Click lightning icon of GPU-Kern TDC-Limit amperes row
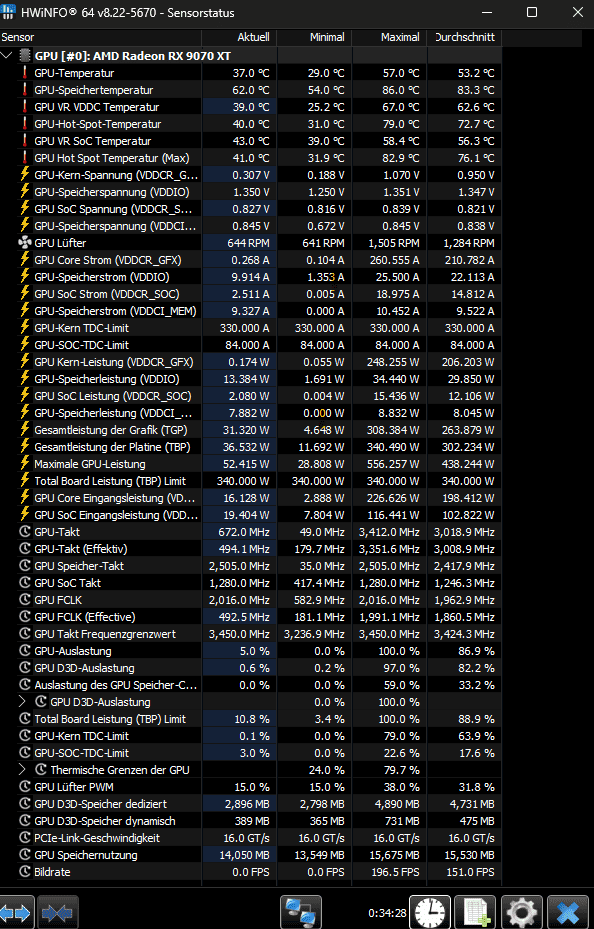The width and height of the screenshot is (594, 929). [25, 328]
